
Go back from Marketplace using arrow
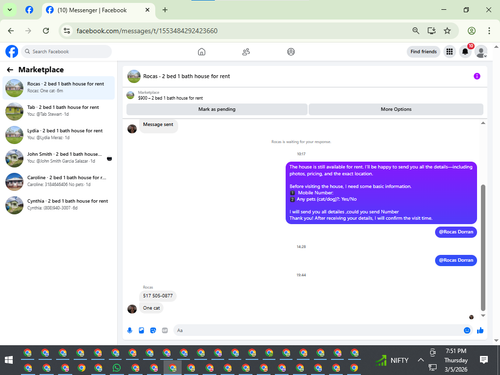(x=10, y=70)
